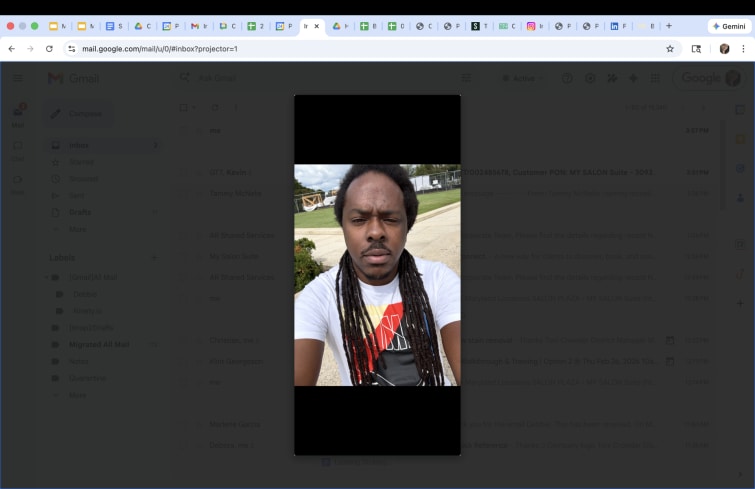Bookmark this page with the star icon
755x489 pixels.
pyautogui.click(x=670, y=48)
